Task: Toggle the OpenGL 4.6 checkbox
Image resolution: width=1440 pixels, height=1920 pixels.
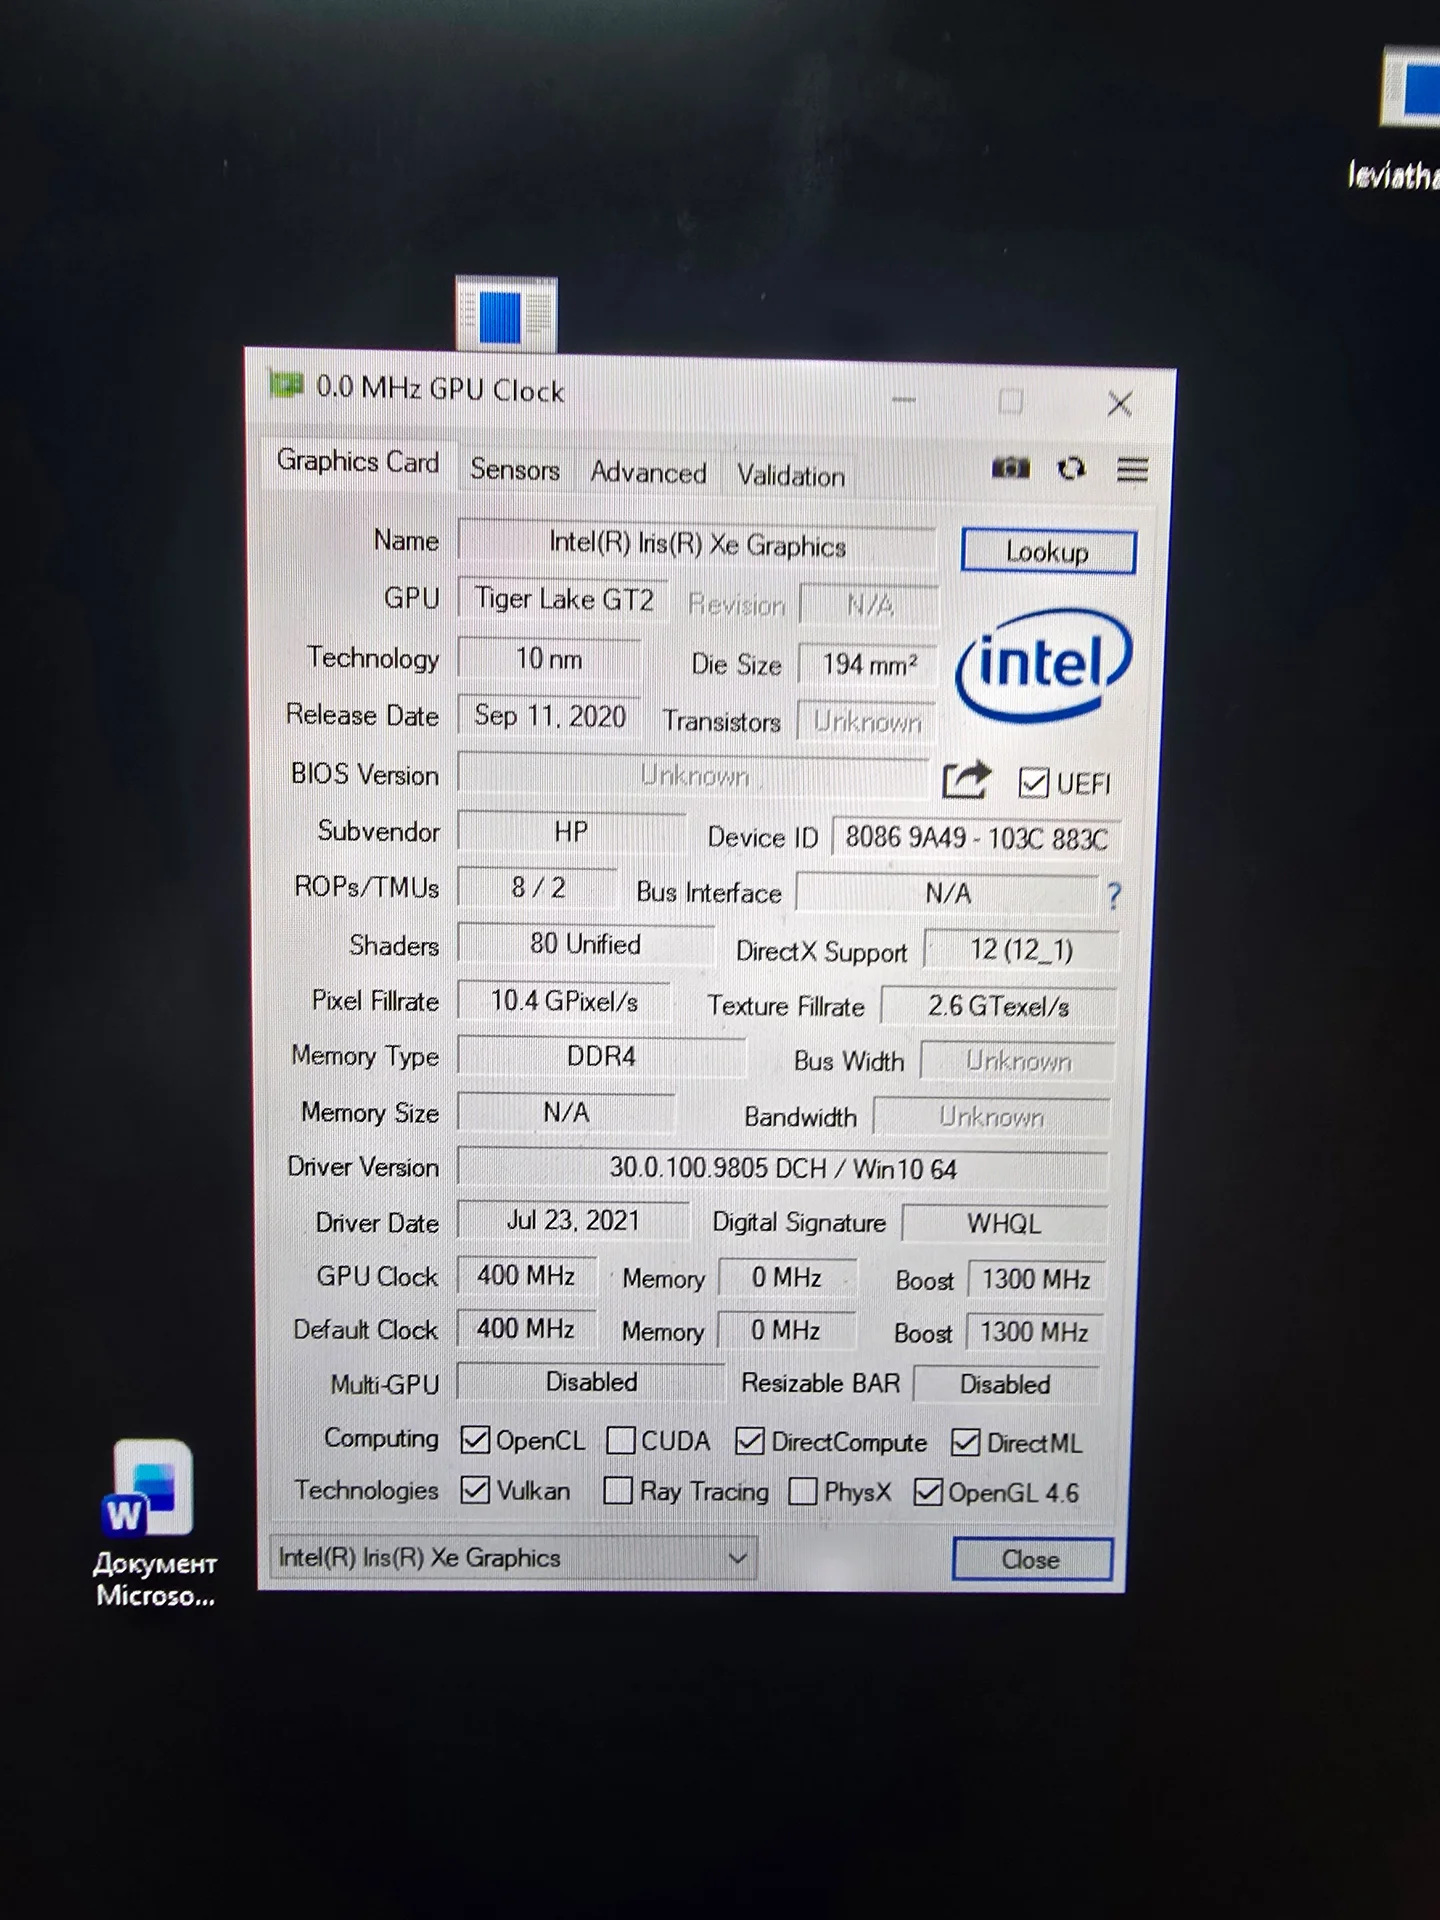Action: 928,1492
